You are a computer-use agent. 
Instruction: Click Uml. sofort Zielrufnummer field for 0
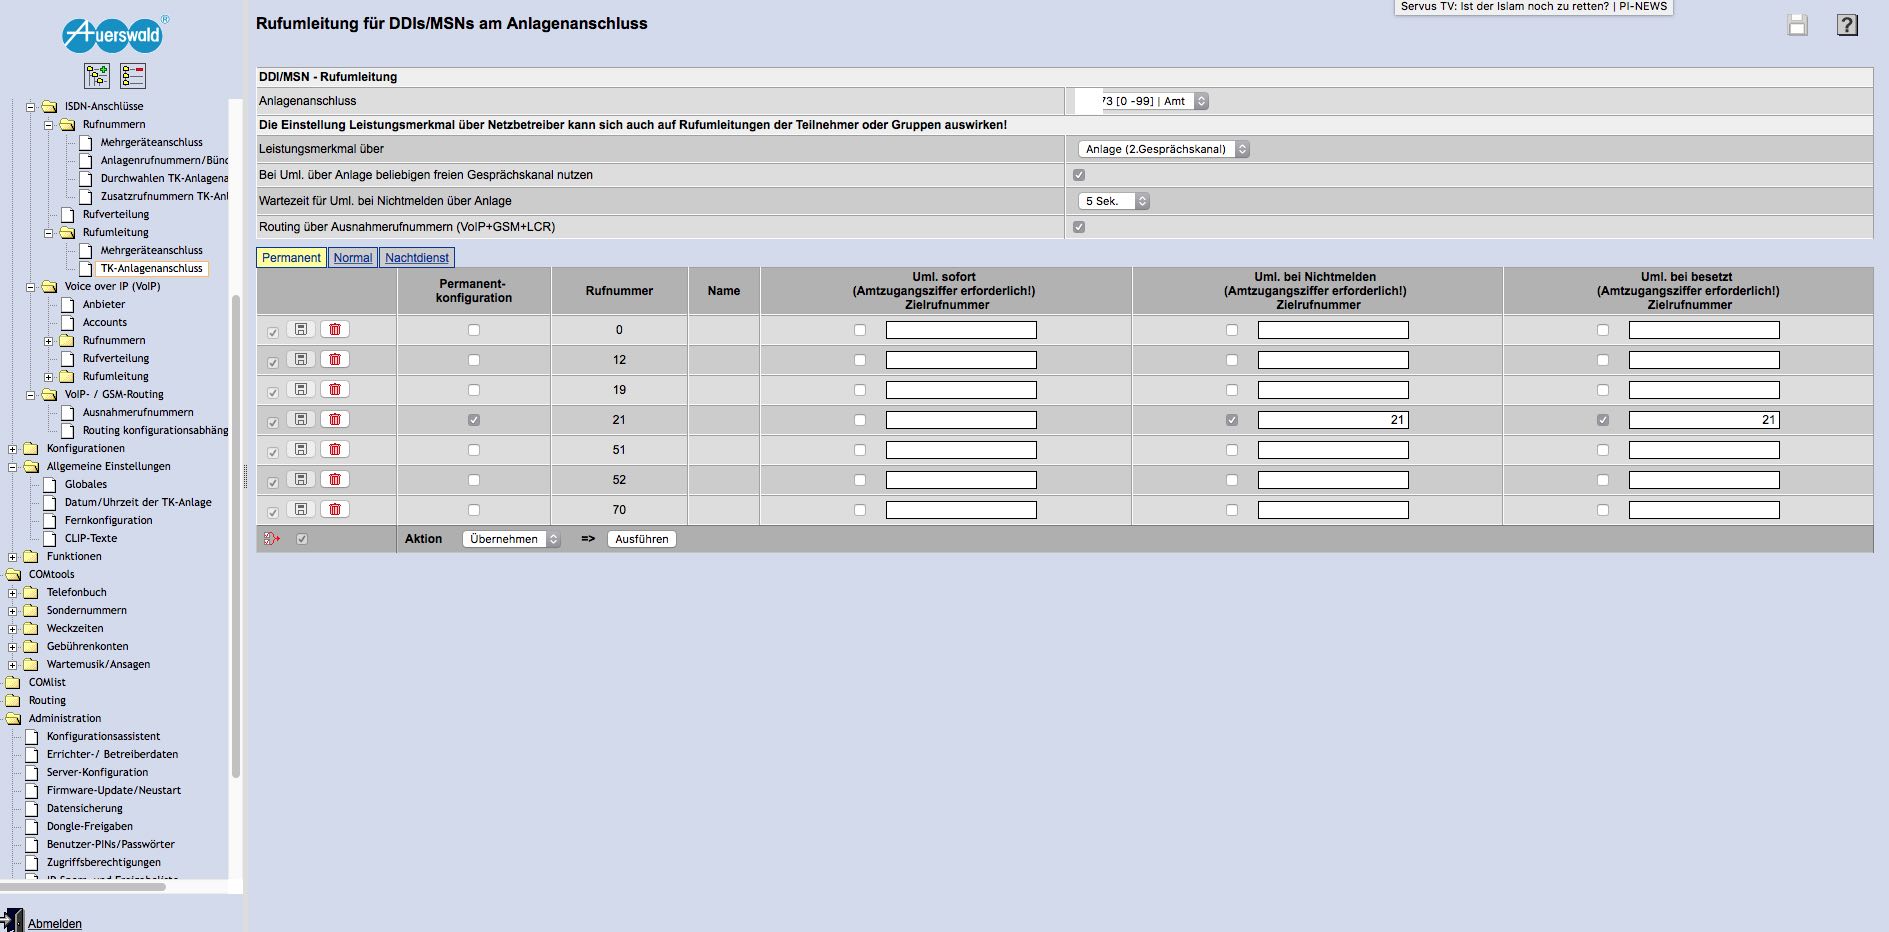click(x=961, y=330)
